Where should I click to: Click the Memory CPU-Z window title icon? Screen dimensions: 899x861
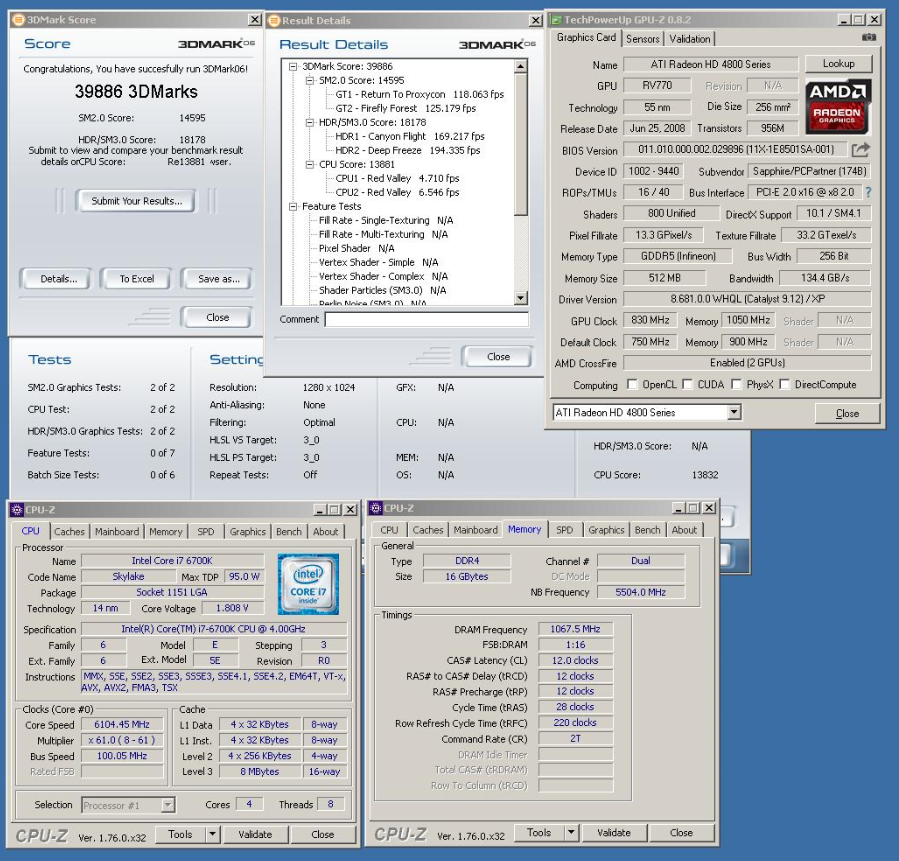[376, 508]
